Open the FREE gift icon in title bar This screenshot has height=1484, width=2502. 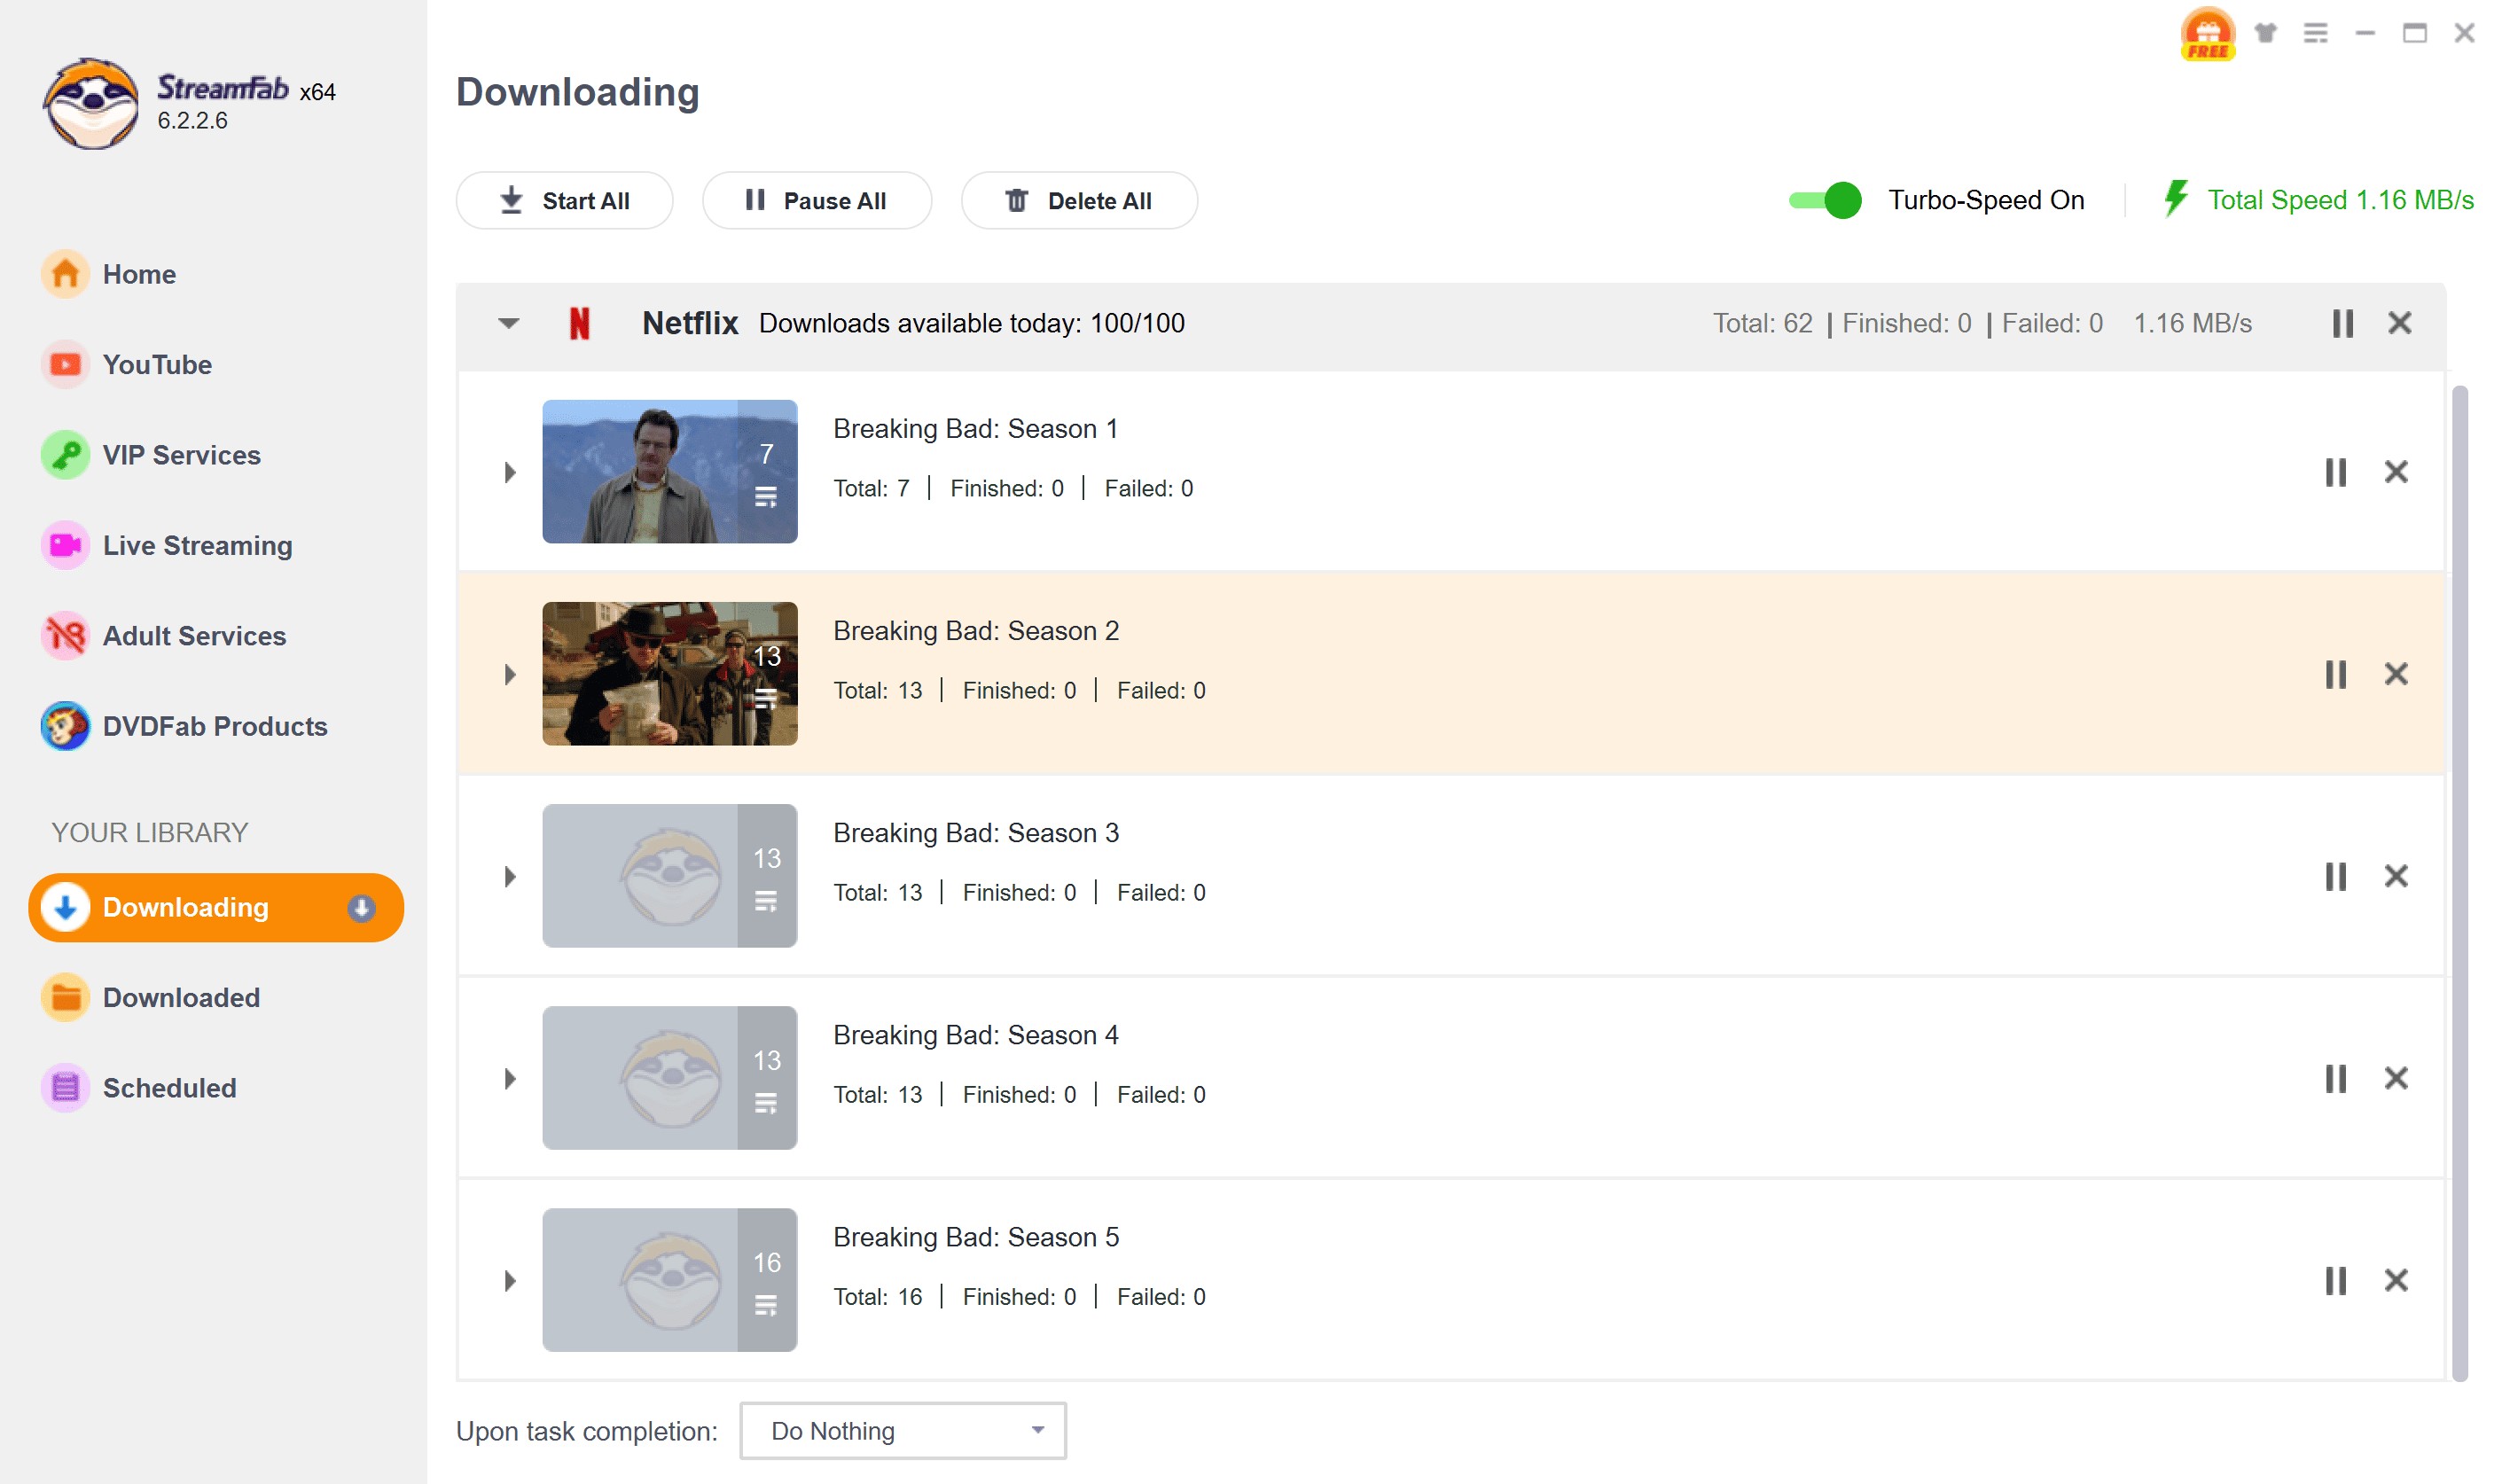2206,33
